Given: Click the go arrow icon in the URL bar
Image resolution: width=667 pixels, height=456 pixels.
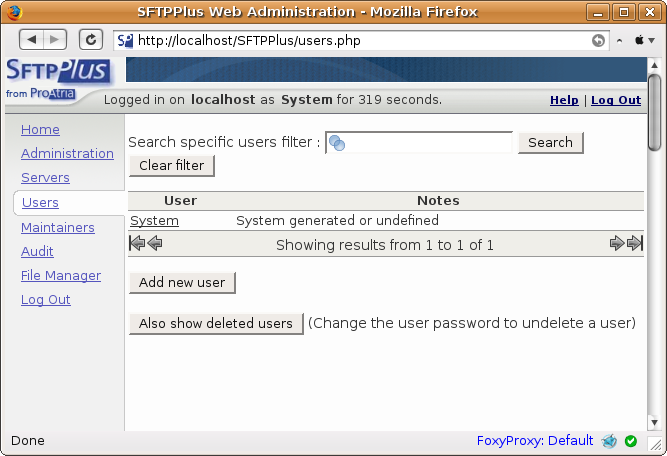Looking at the screenshot, I should 598,40.
